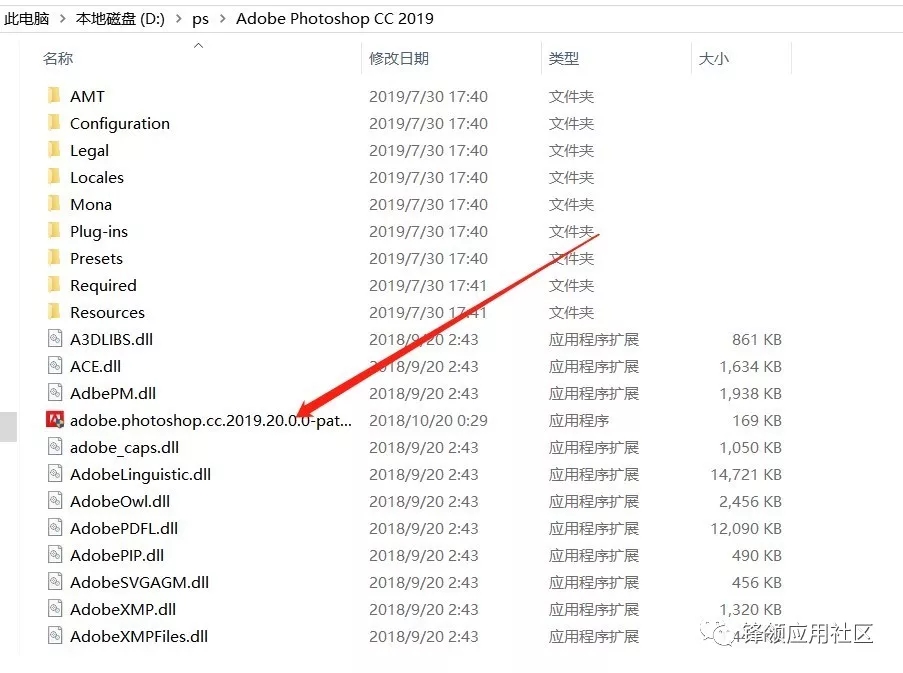Click the ACE.dll file icon
Image resolution: width=903 pixels, height=673 pixels.
coord(55,366)
